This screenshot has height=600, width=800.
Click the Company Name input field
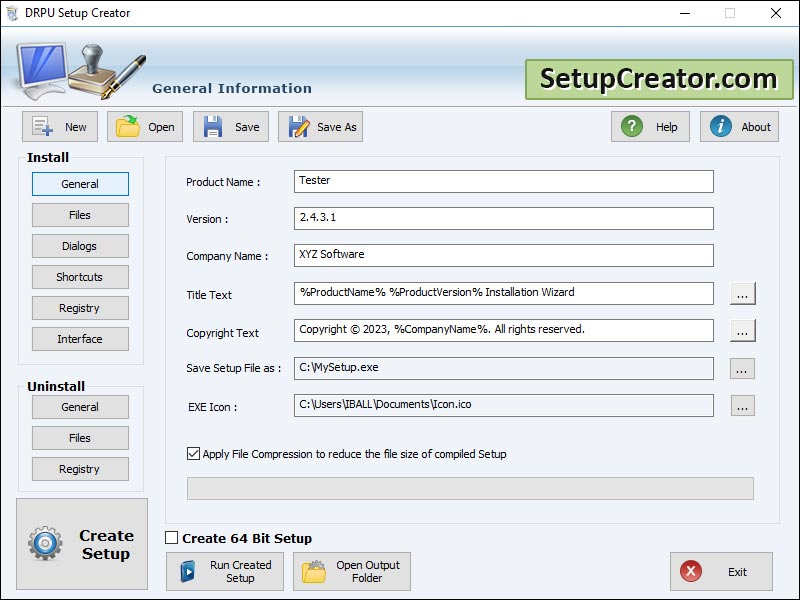point(504,255)
